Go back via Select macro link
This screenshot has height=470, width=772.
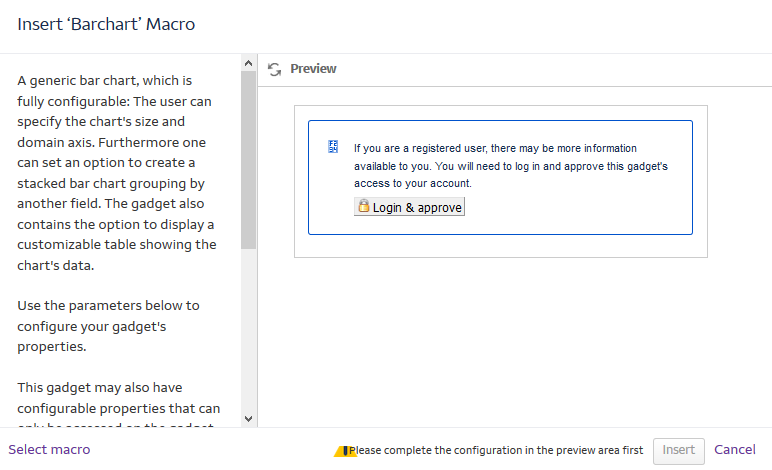tap(49, 450)
